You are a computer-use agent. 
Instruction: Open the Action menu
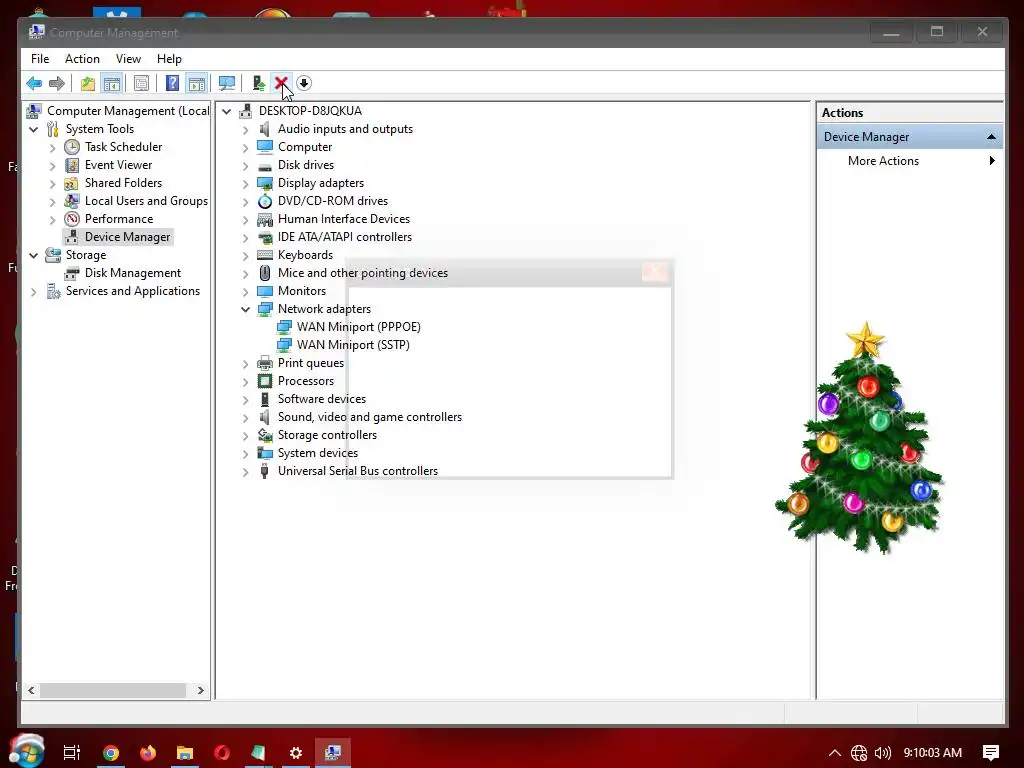click(x=82, y=59)
